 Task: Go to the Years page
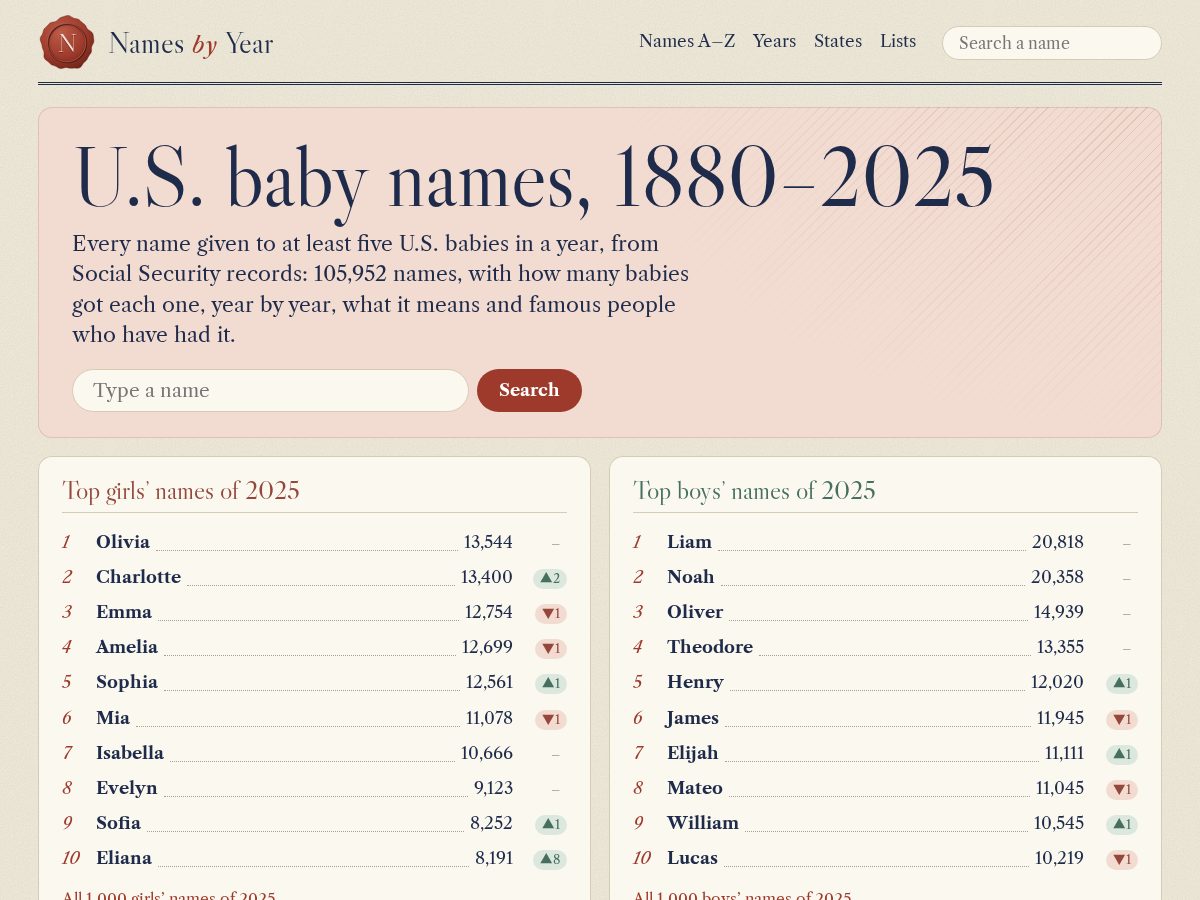point(774,41)
